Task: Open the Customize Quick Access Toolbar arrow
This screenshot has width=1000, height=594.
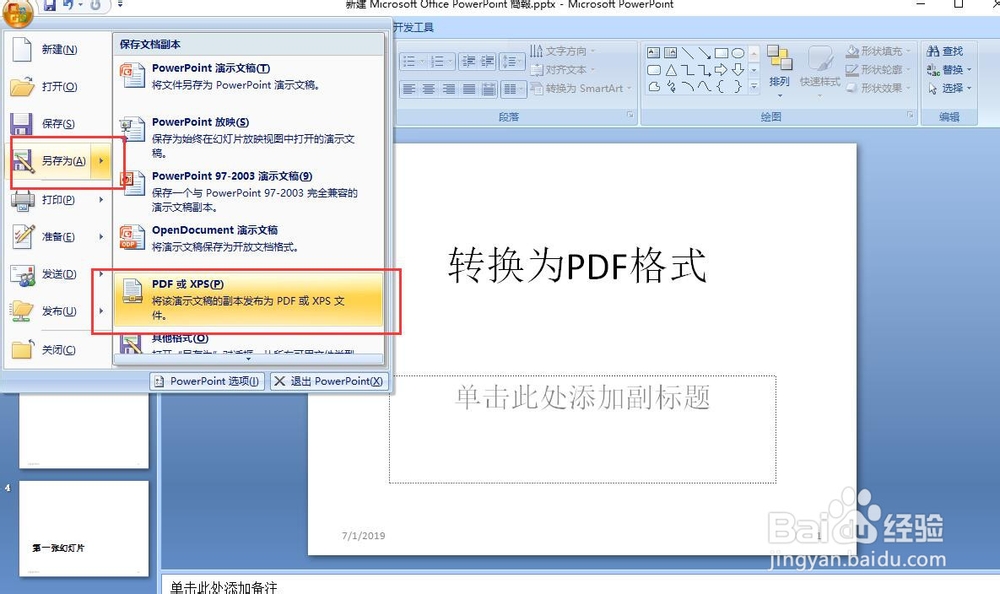Action: point(120,5)
